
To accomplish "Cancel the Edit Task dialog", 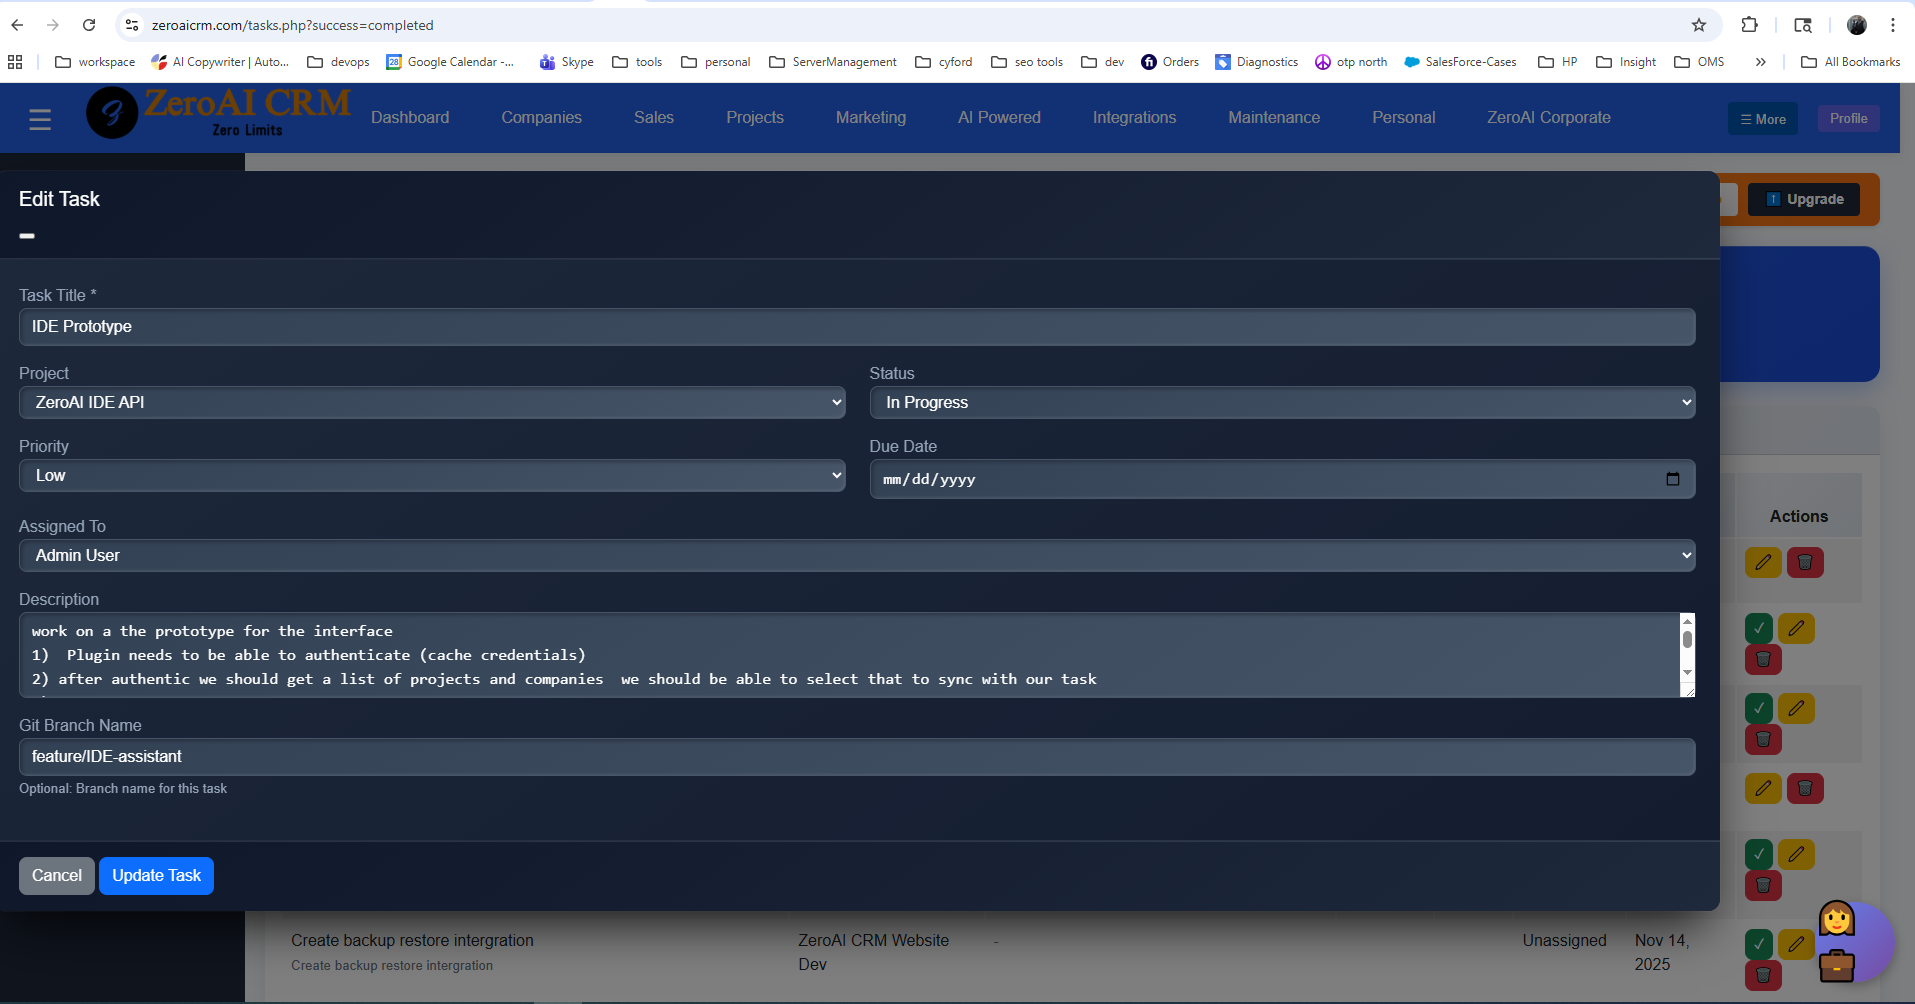I will click(x=57, y=876).
